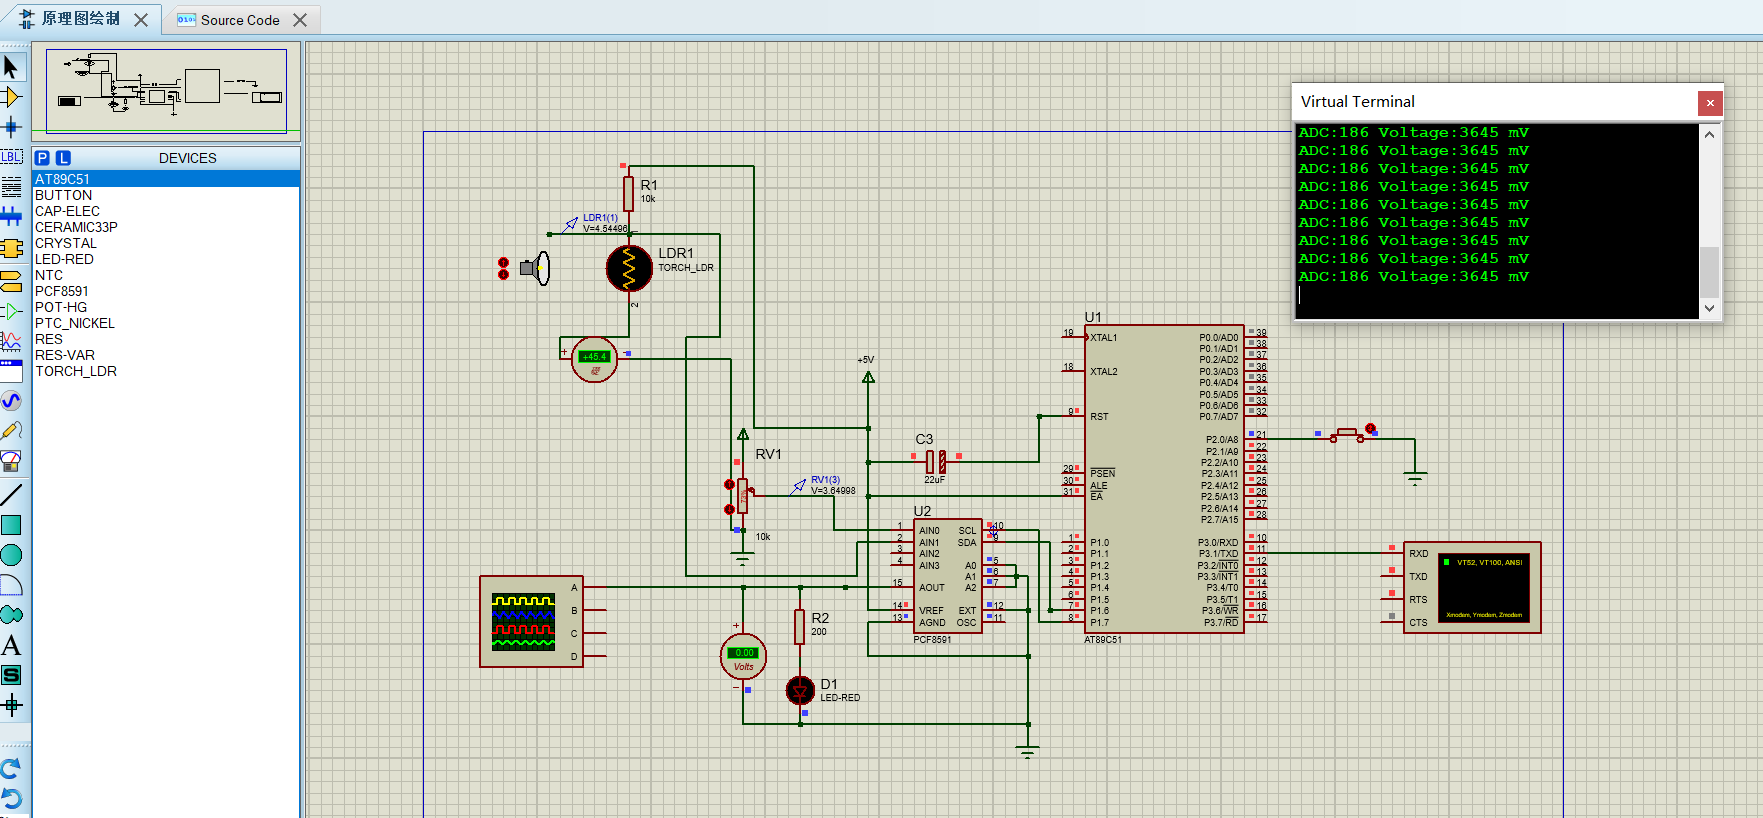
Task: Select the Junction Dot tool
Action: tap(11, 127)
